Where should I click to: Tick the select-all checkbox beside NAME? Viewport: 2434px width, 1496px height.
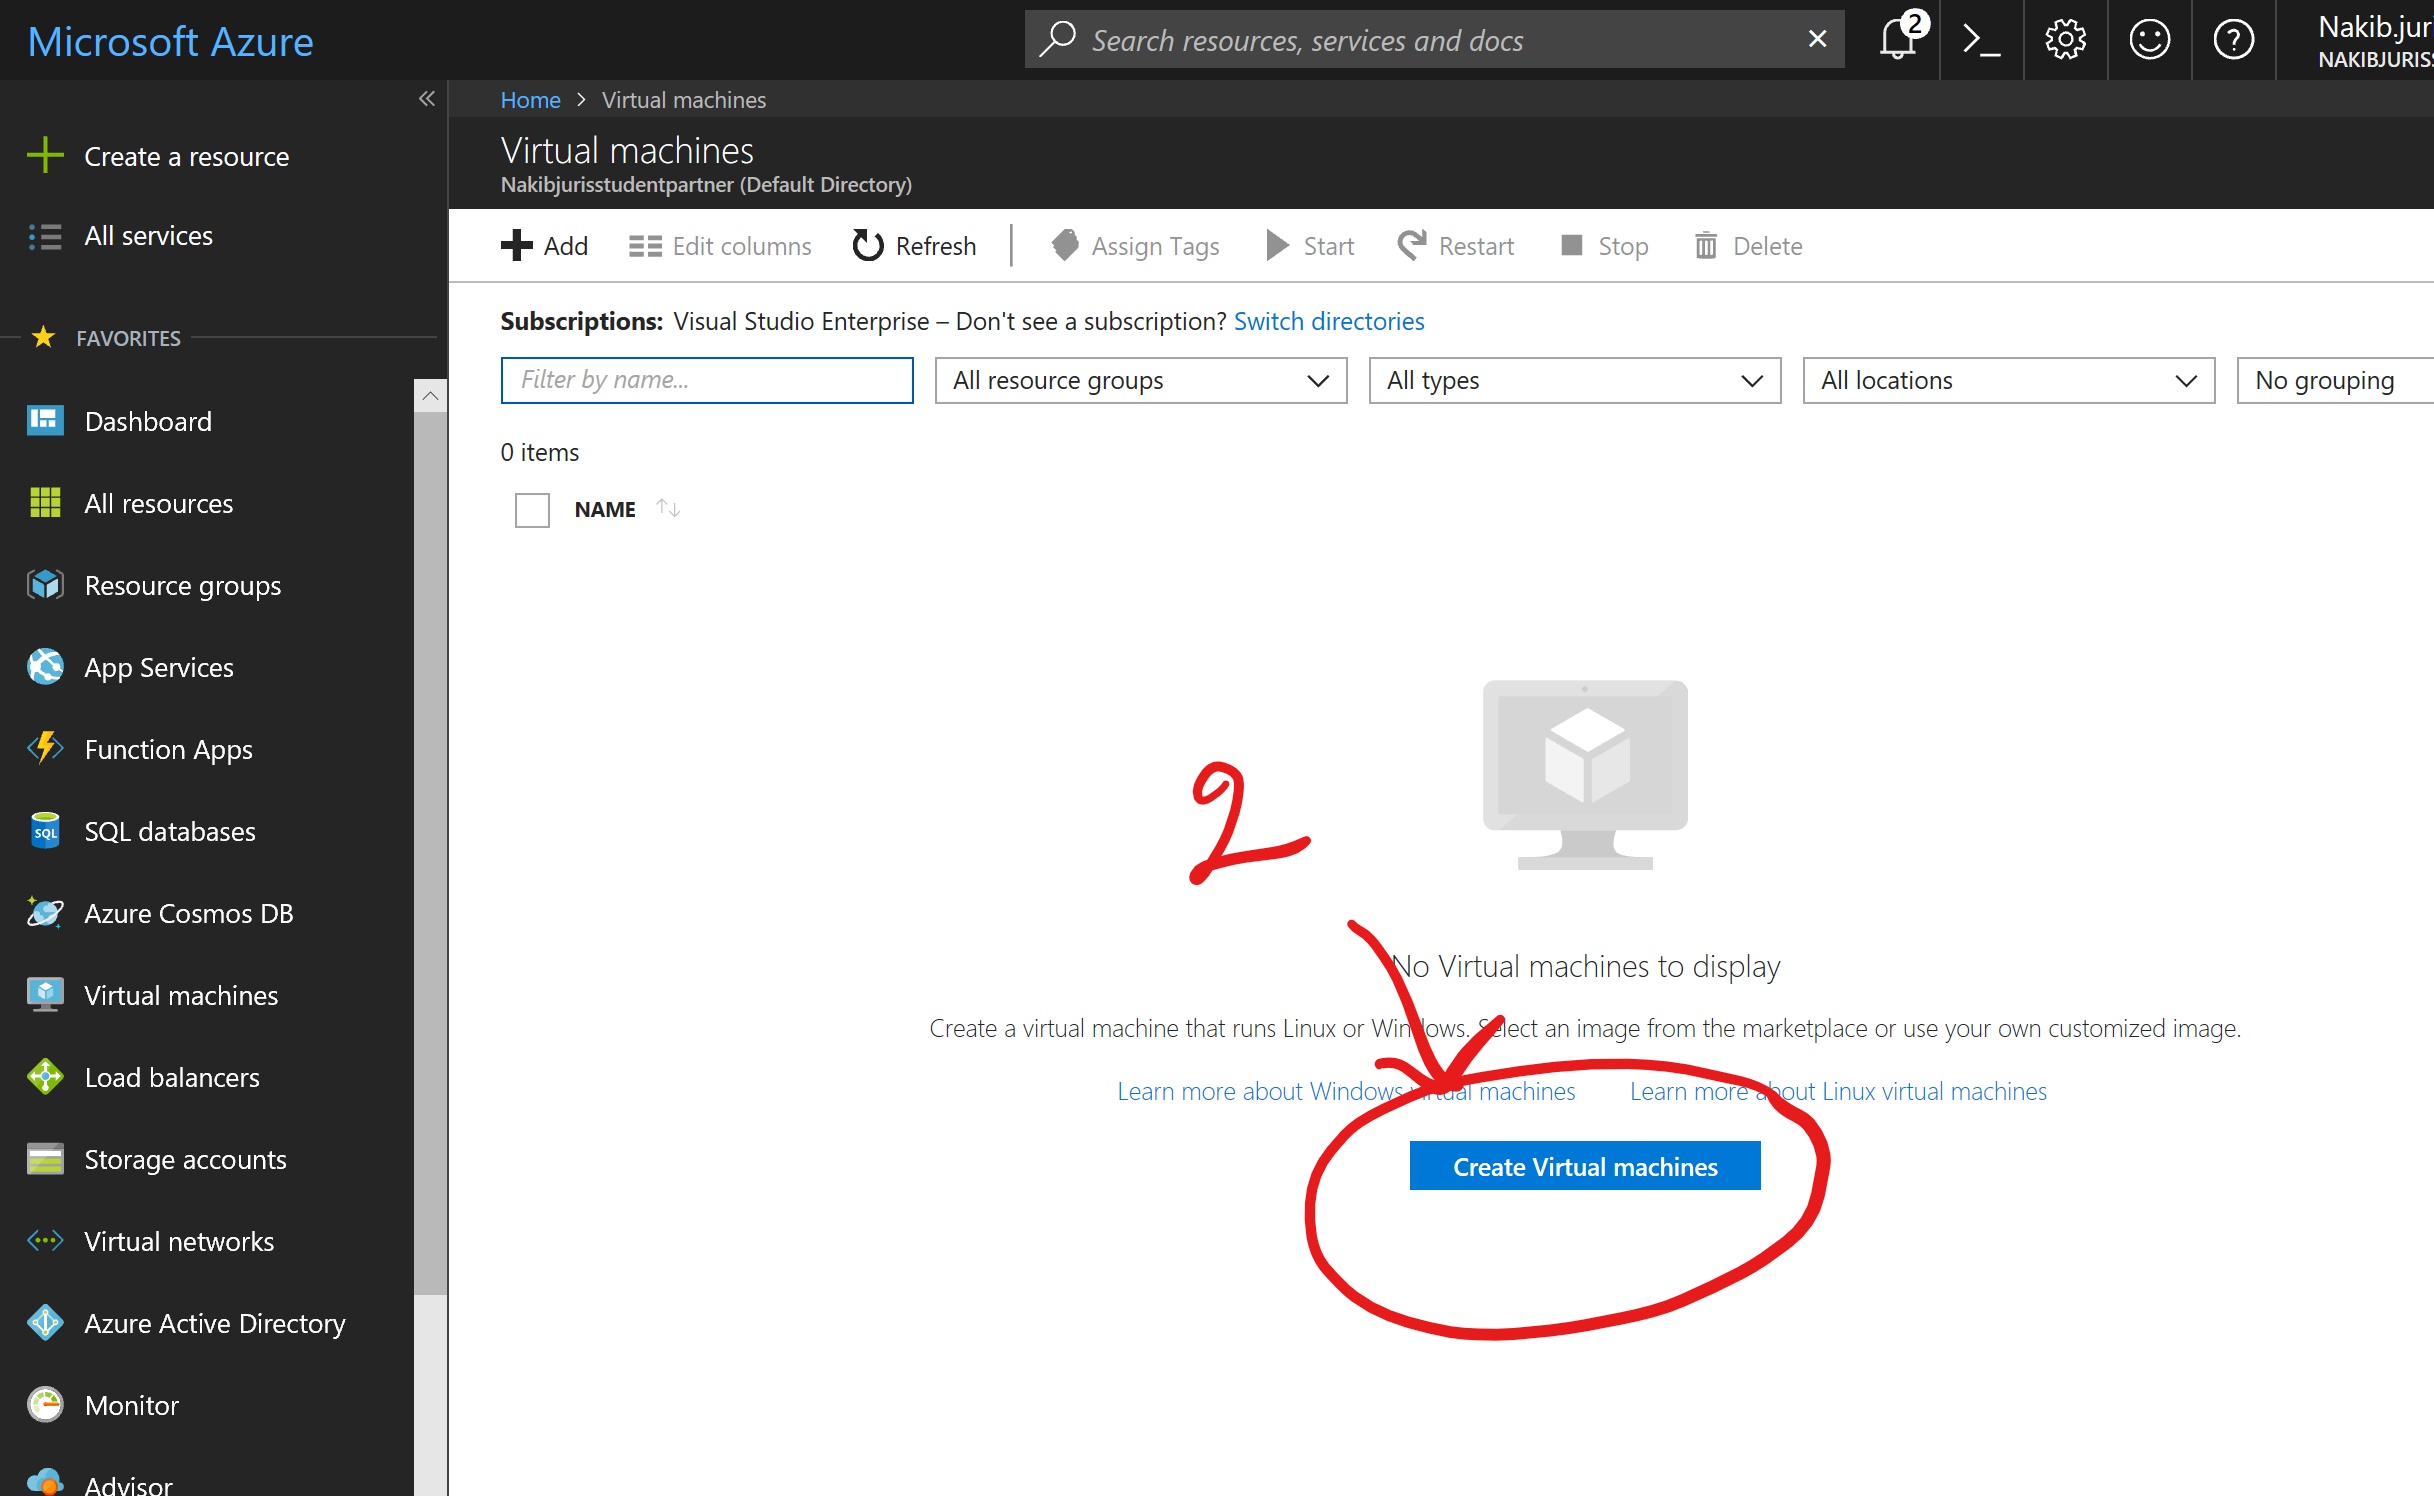tap(532, 510)
